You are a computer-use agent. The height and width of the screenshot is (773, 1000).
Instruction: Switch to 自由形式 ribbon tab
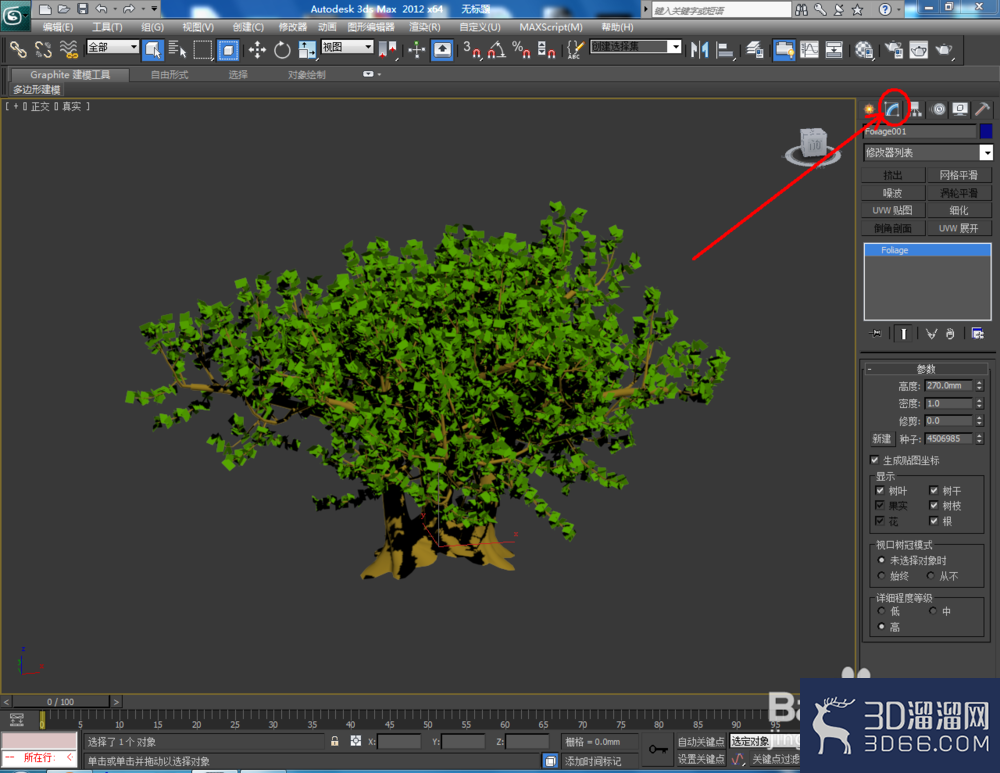pos(169,75)
